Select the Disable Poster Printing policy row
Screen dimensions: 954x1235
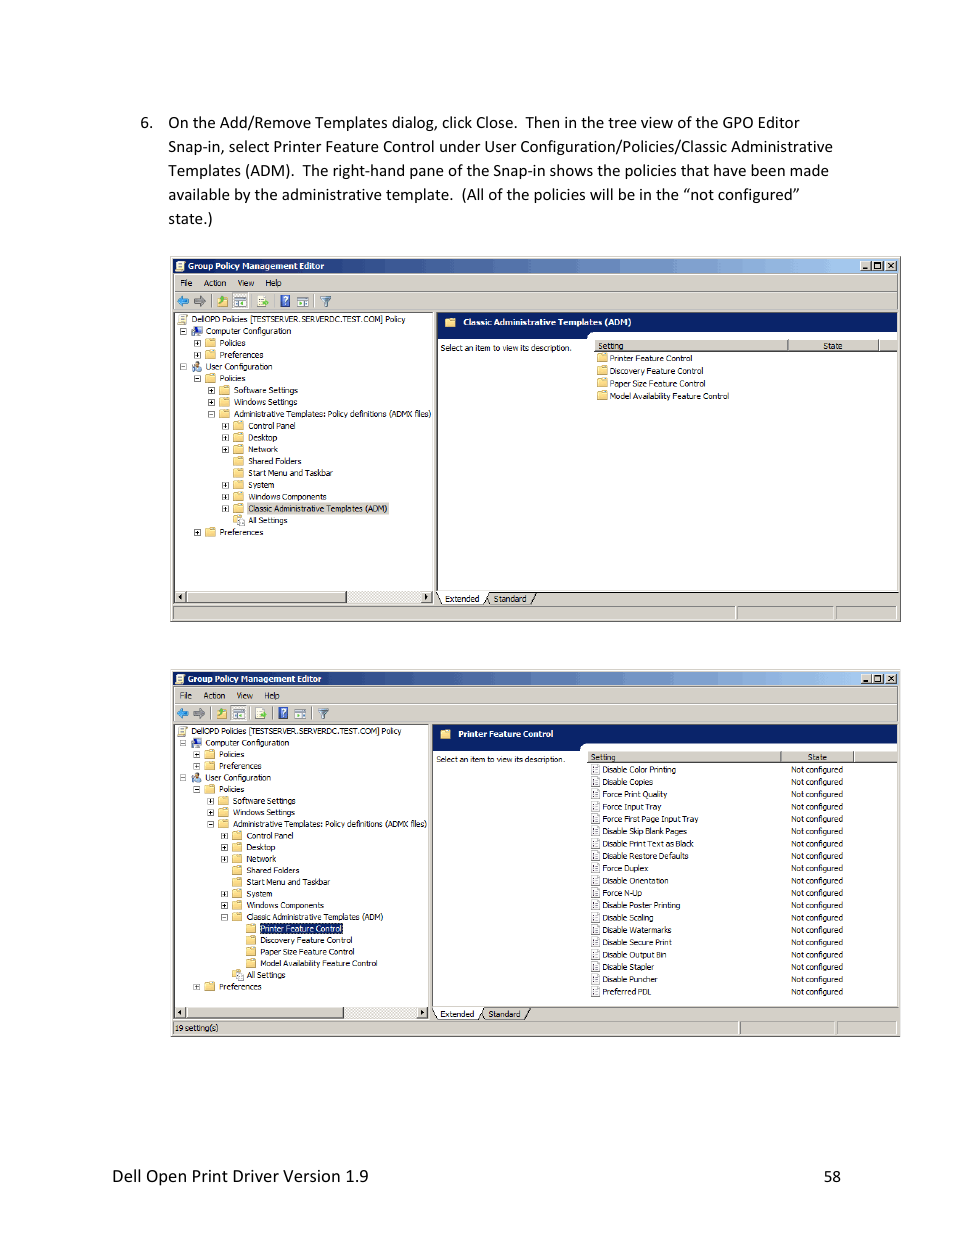pos(718,905)
